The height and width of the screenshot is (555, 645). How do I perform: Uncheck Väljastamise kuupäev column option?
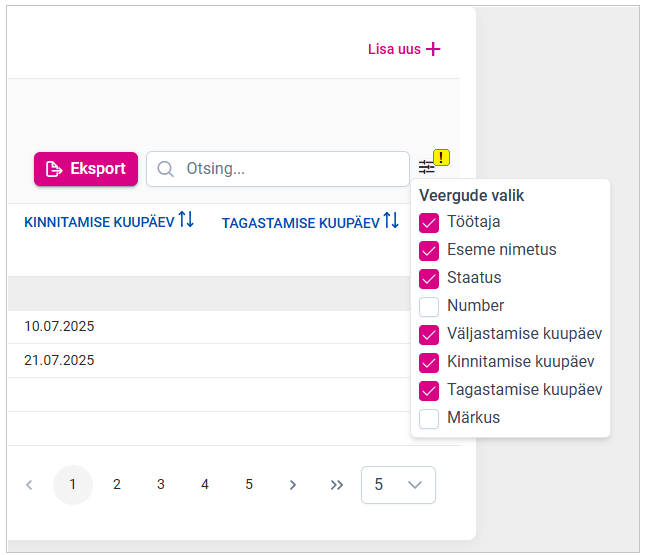pyautogui.click(x=429, y=334)
